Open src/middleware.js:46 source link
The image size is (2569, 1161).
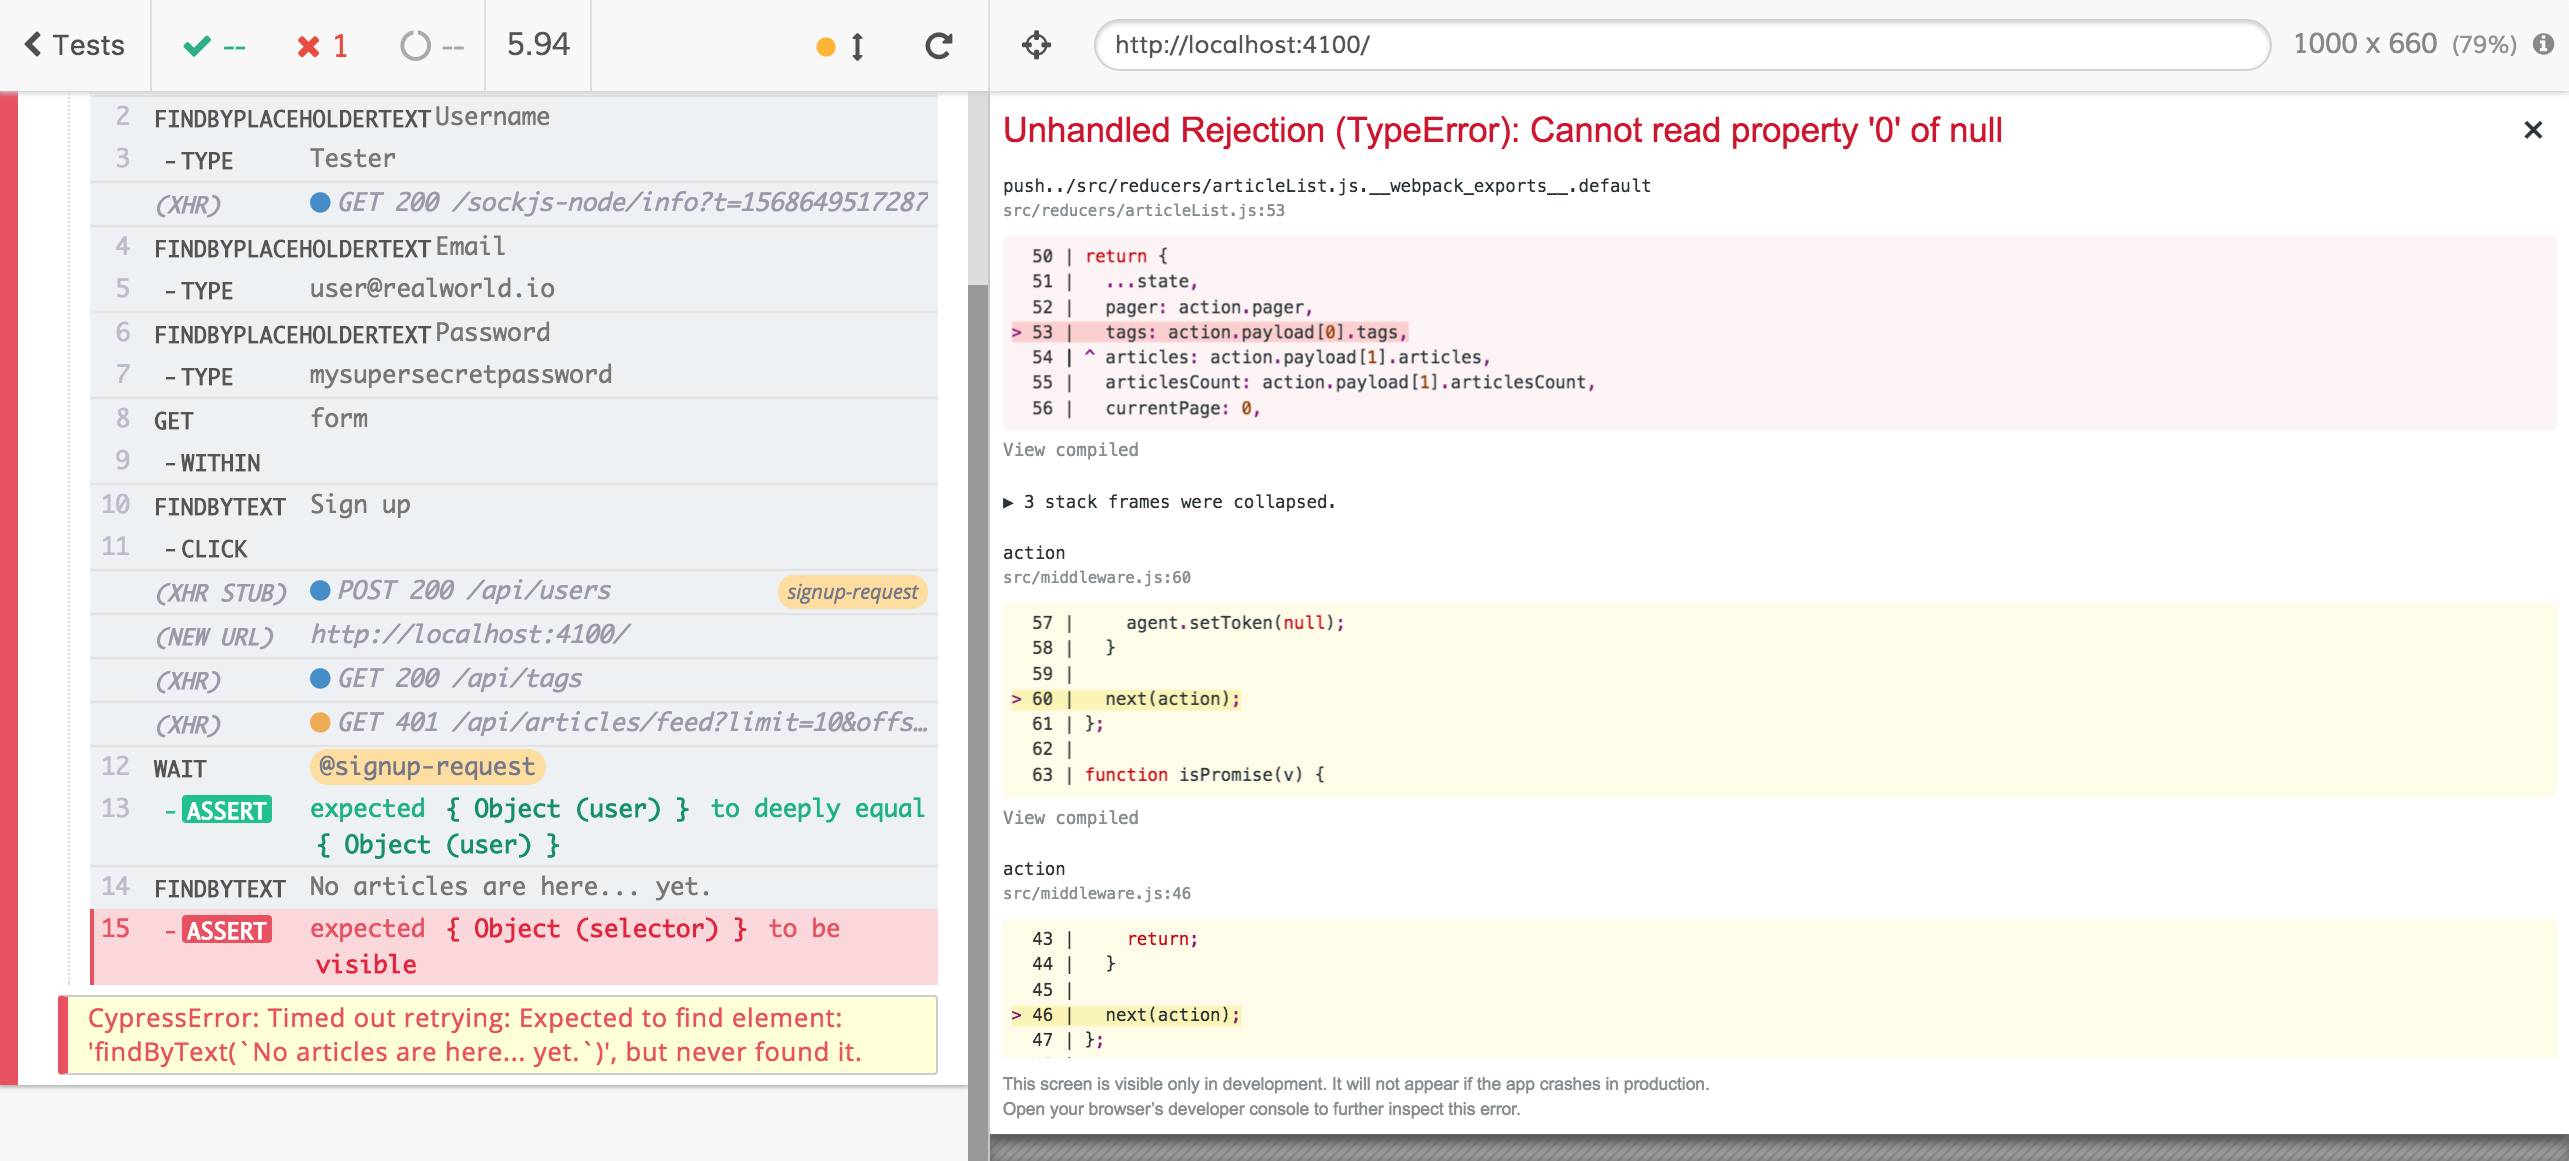tap(1096, 894)
